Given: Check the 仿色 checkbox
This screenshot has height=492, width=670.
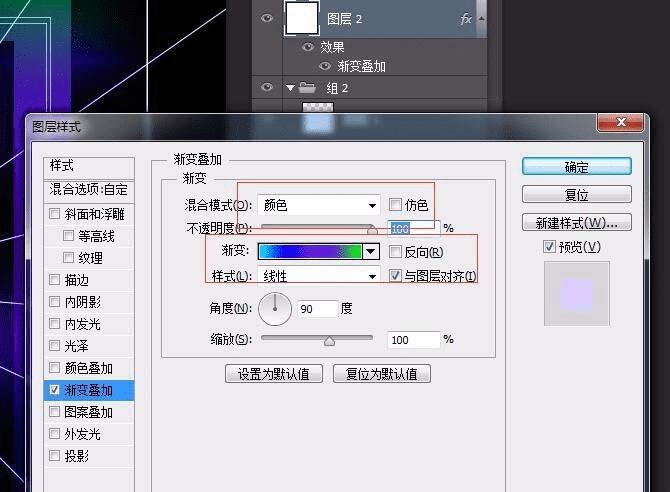Looking at the screenshot, I should tap(395, 205).
